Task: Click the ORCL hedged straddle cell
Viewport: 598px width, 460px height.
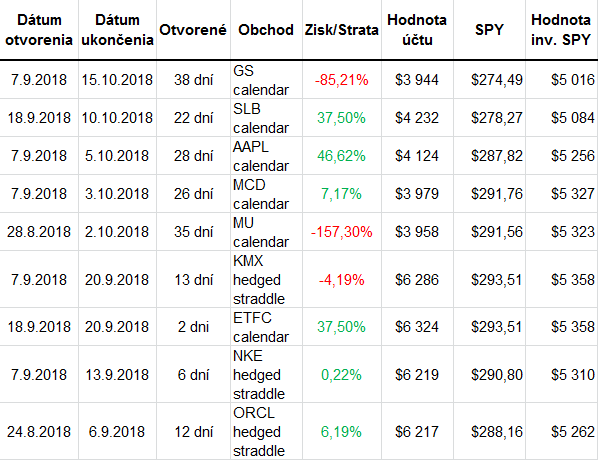Action: click(x=266, y=431)
